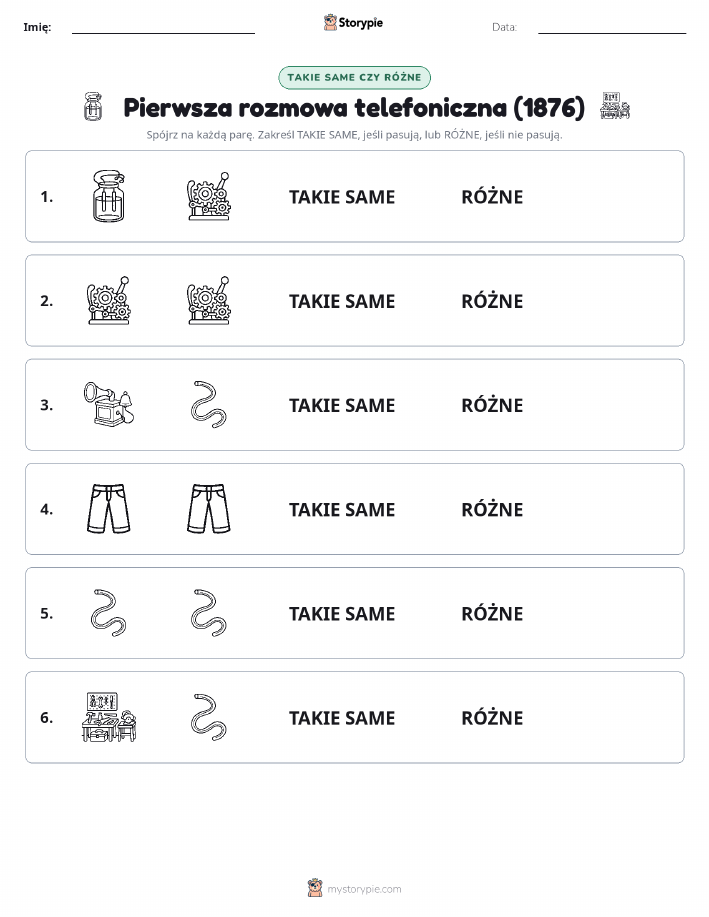Click the left shorts icon in row 4
Image resolution: width=709 pixels, height=917 pixels.
coord(109,508)
